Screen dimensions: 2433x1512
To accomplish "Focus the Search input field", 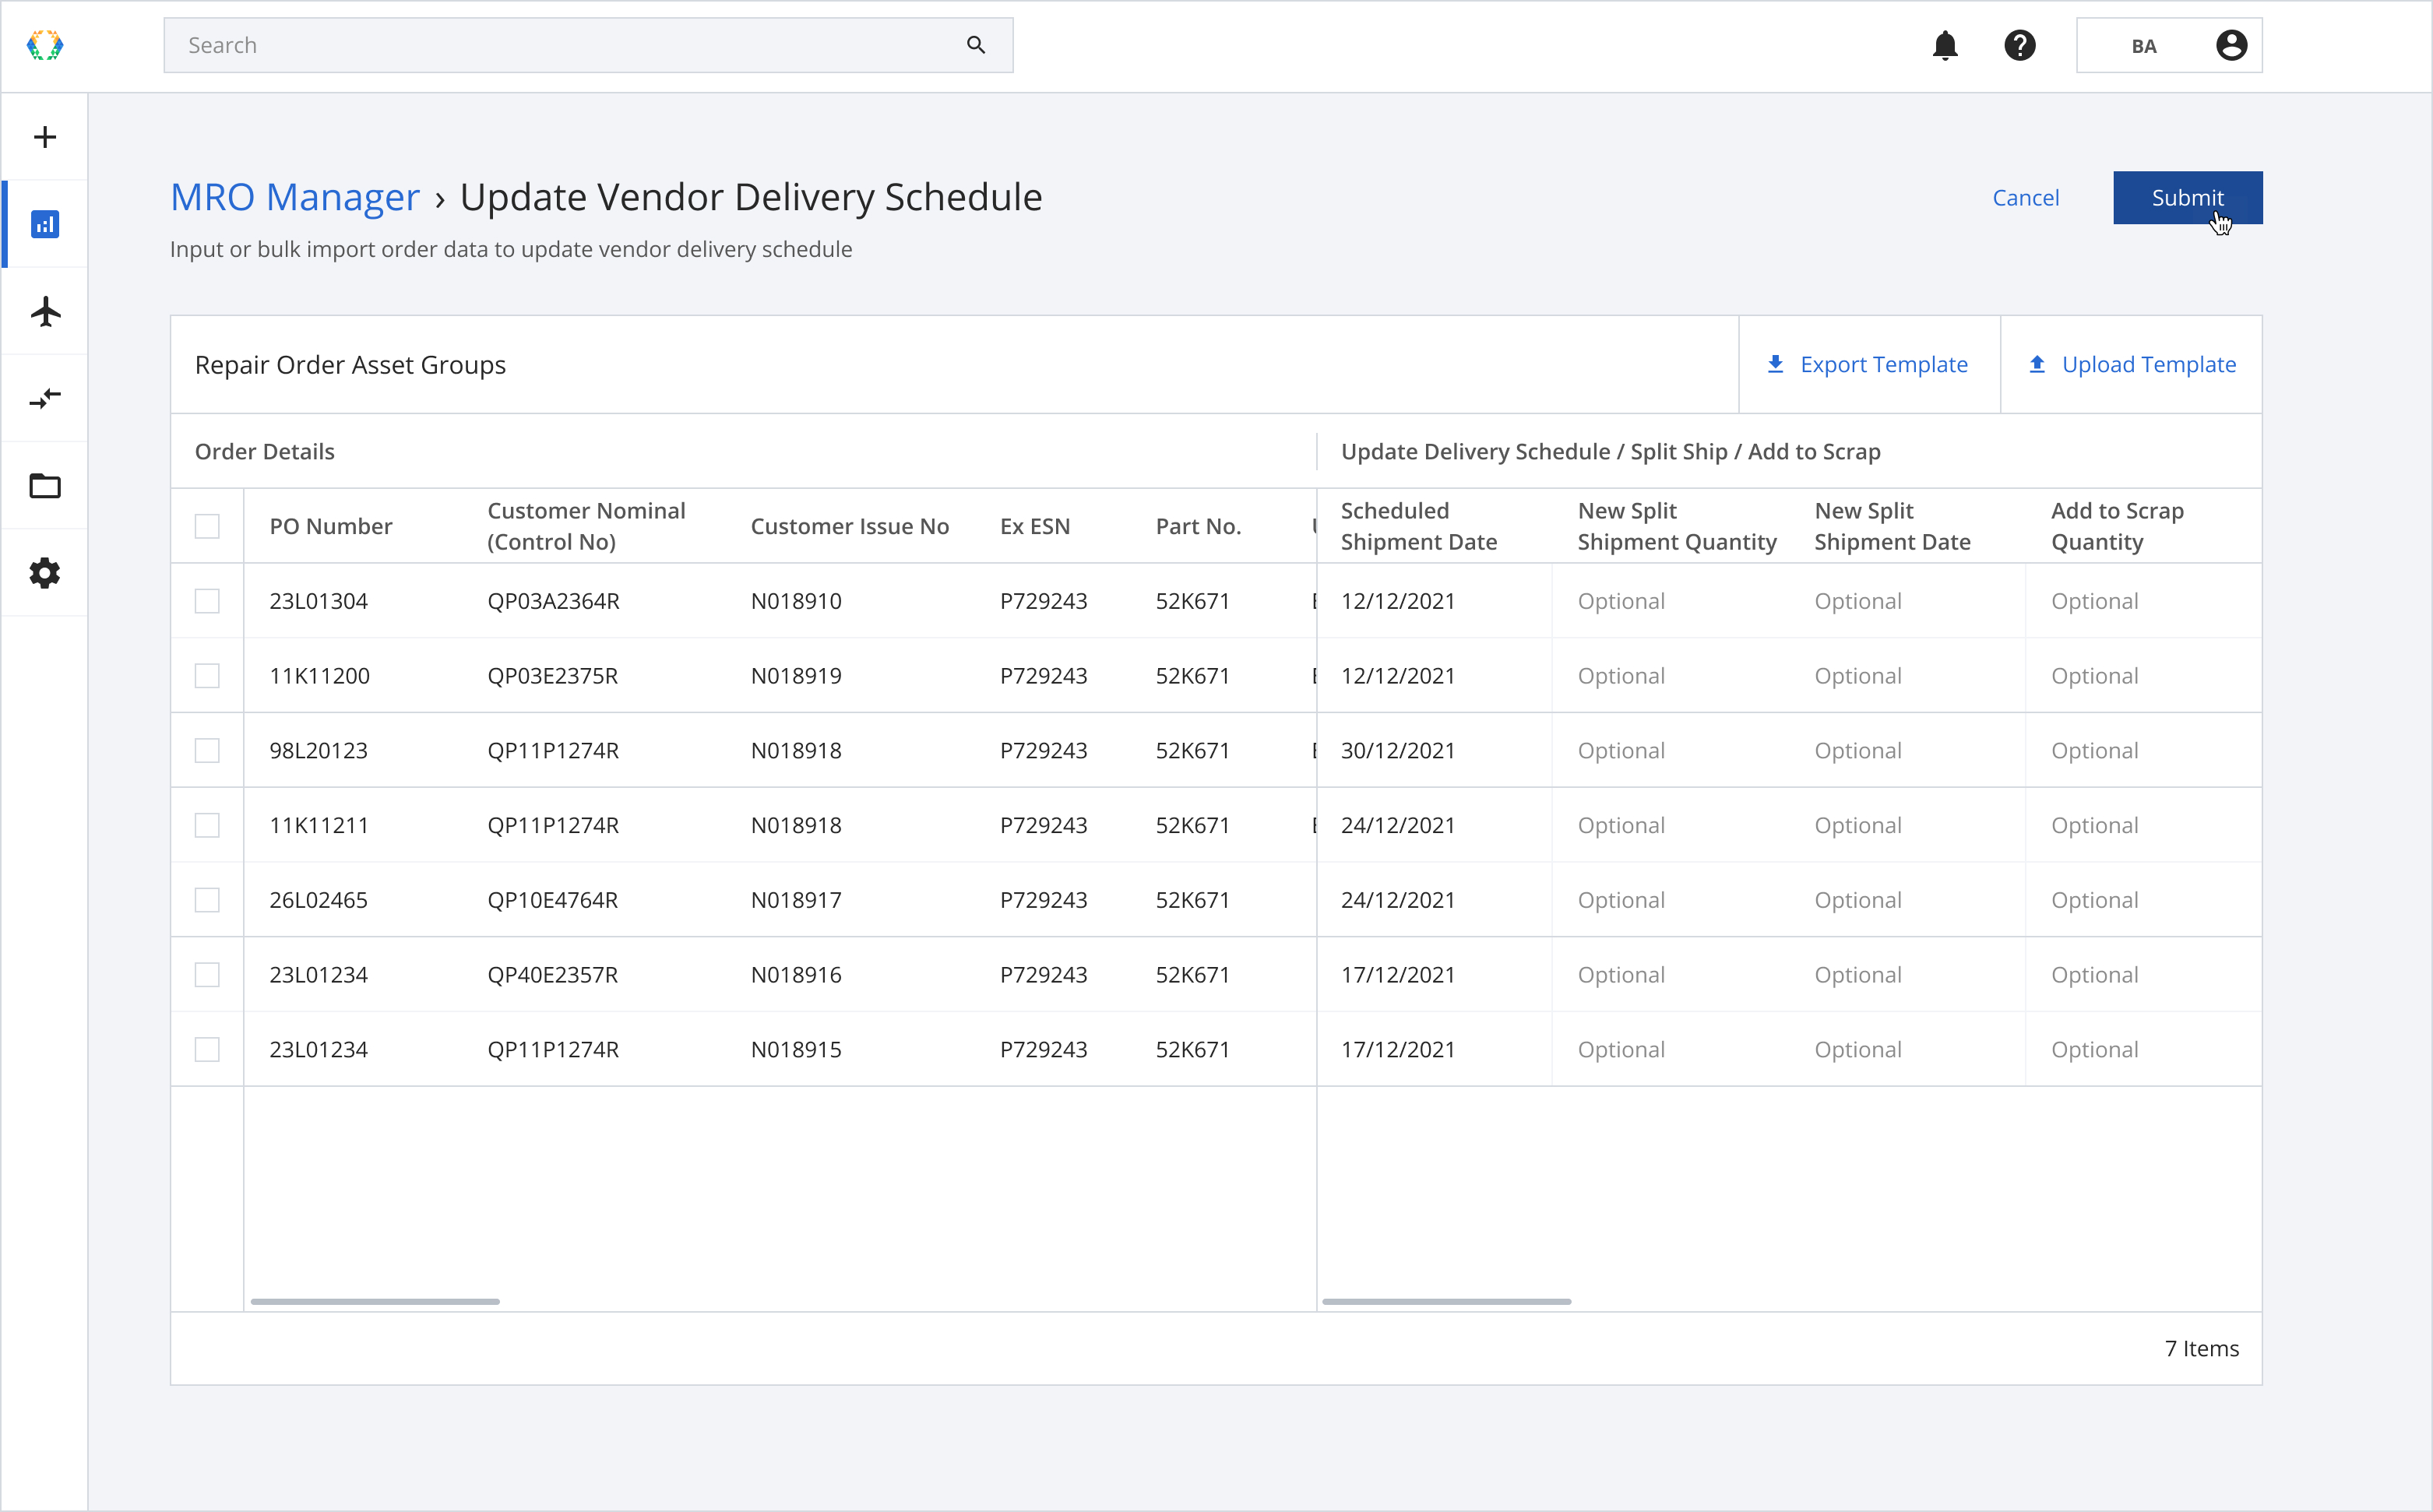I will click(x=588, y=45).
